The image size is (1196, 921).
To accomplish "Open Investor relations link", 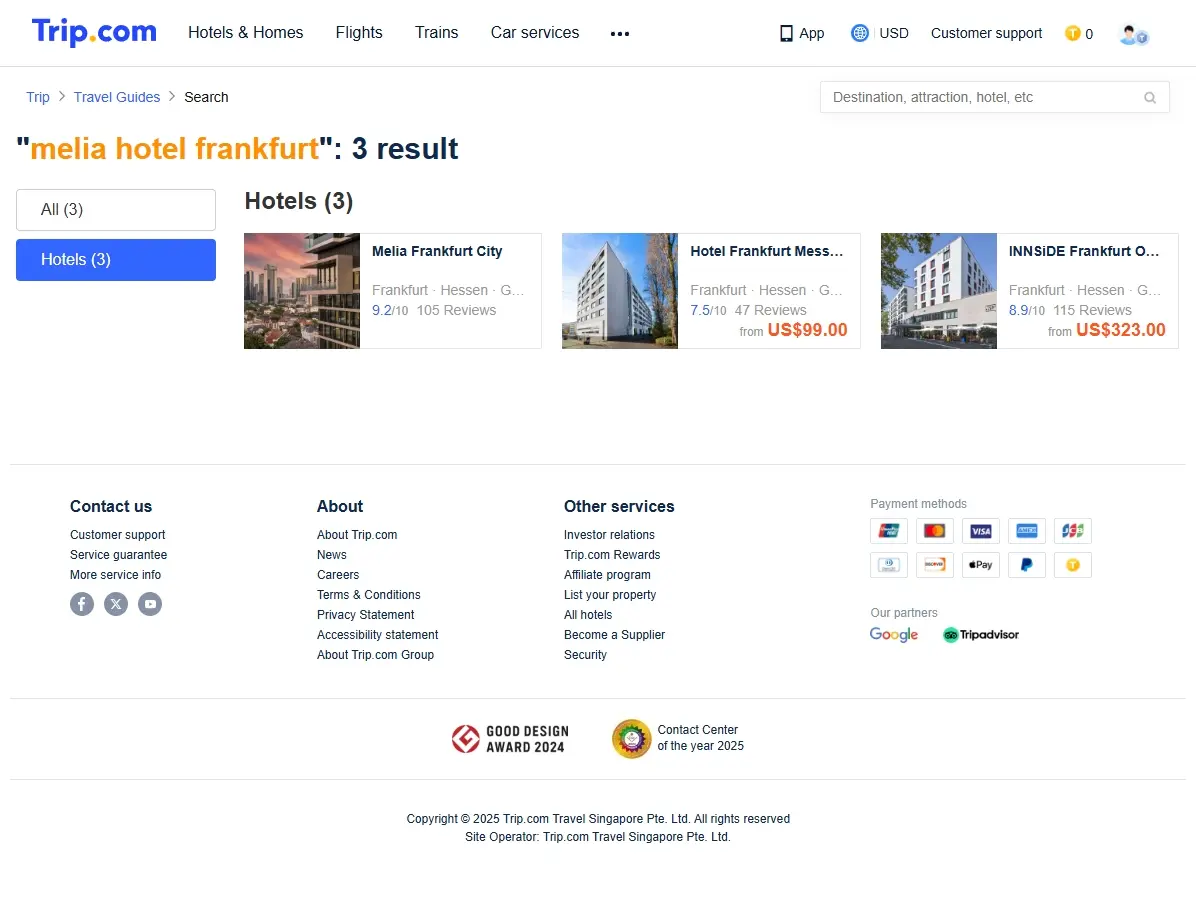I will pyautogui.click(x=609, y=535).
